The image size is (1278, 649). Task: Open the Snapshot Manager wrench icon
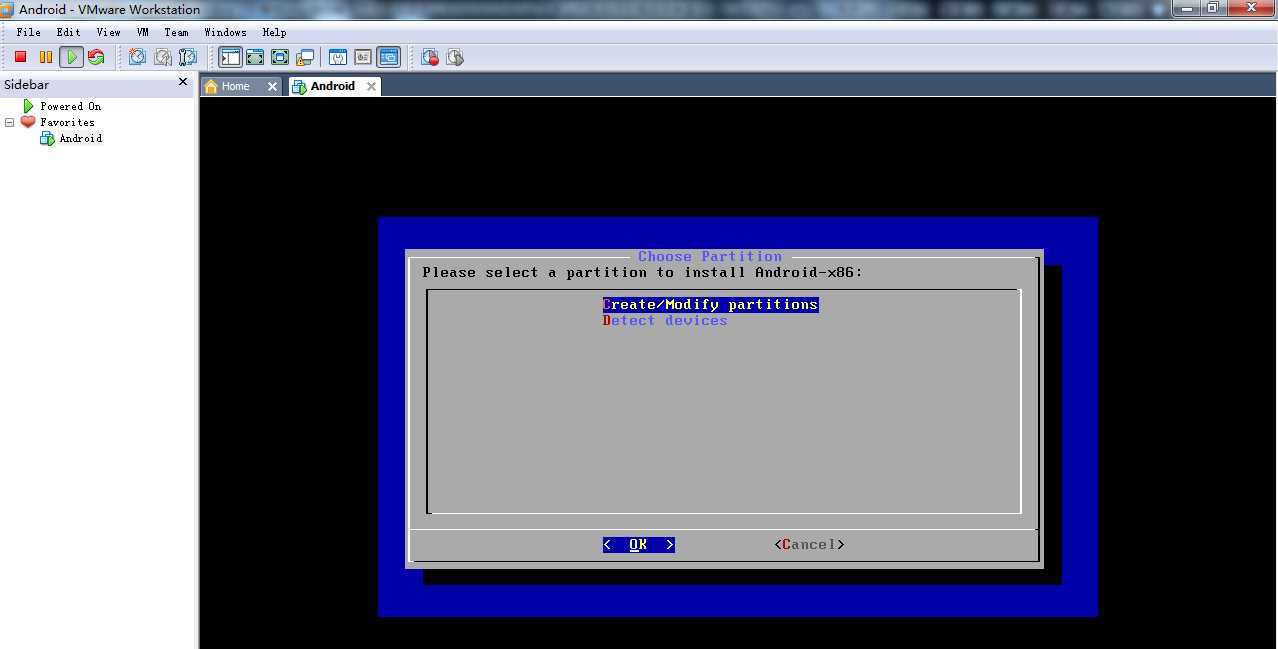187,57
